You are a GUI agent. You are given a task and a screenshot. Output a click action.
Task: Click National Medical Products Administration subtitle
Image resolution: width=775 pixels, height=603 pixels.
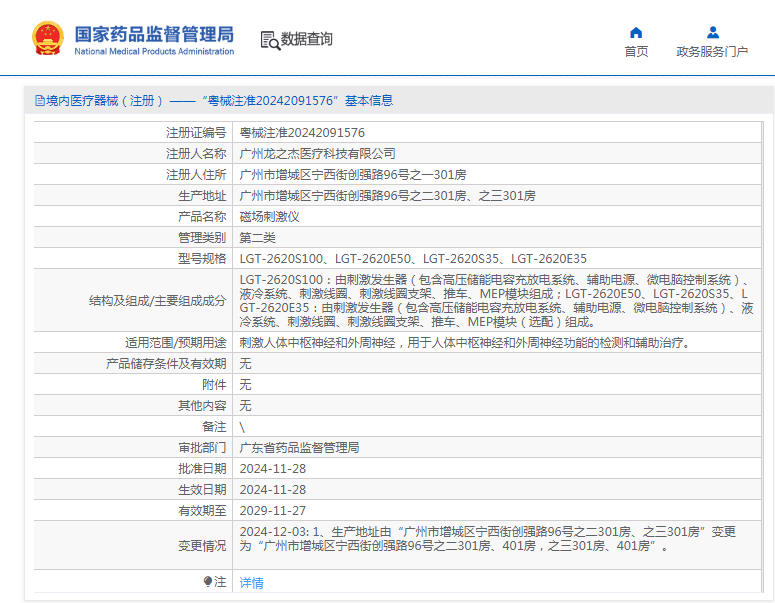[x=154, y=51]
